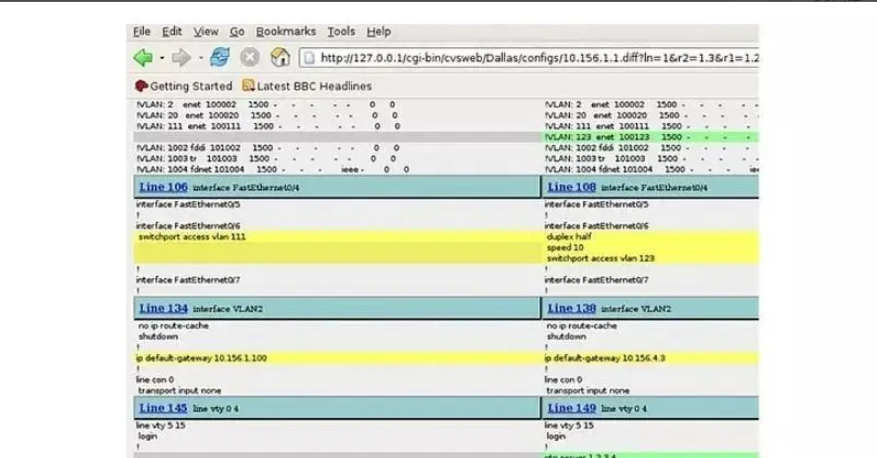This screenshot has width=877, height=458.
Task: Open the Tools menu
Action: coord(341,32)
